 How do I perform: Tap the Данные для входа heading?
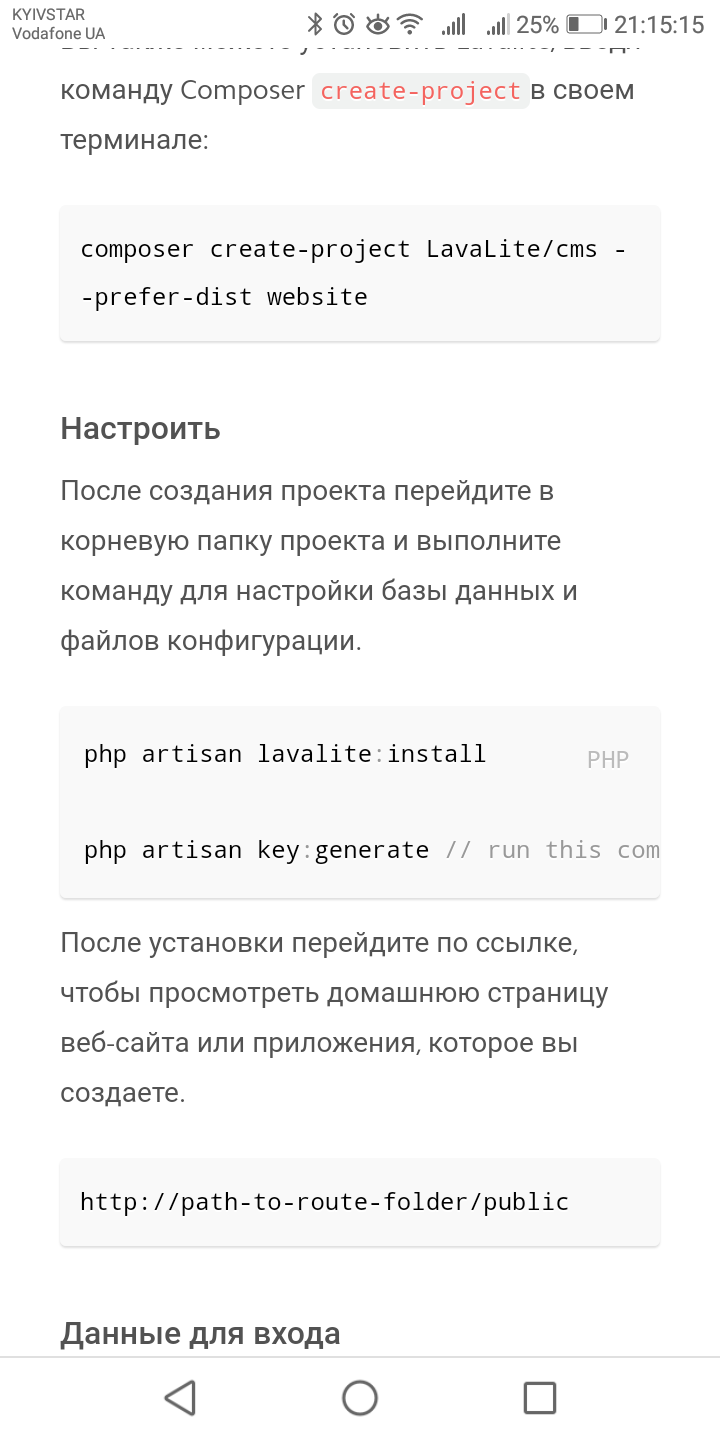point(200,1333)
